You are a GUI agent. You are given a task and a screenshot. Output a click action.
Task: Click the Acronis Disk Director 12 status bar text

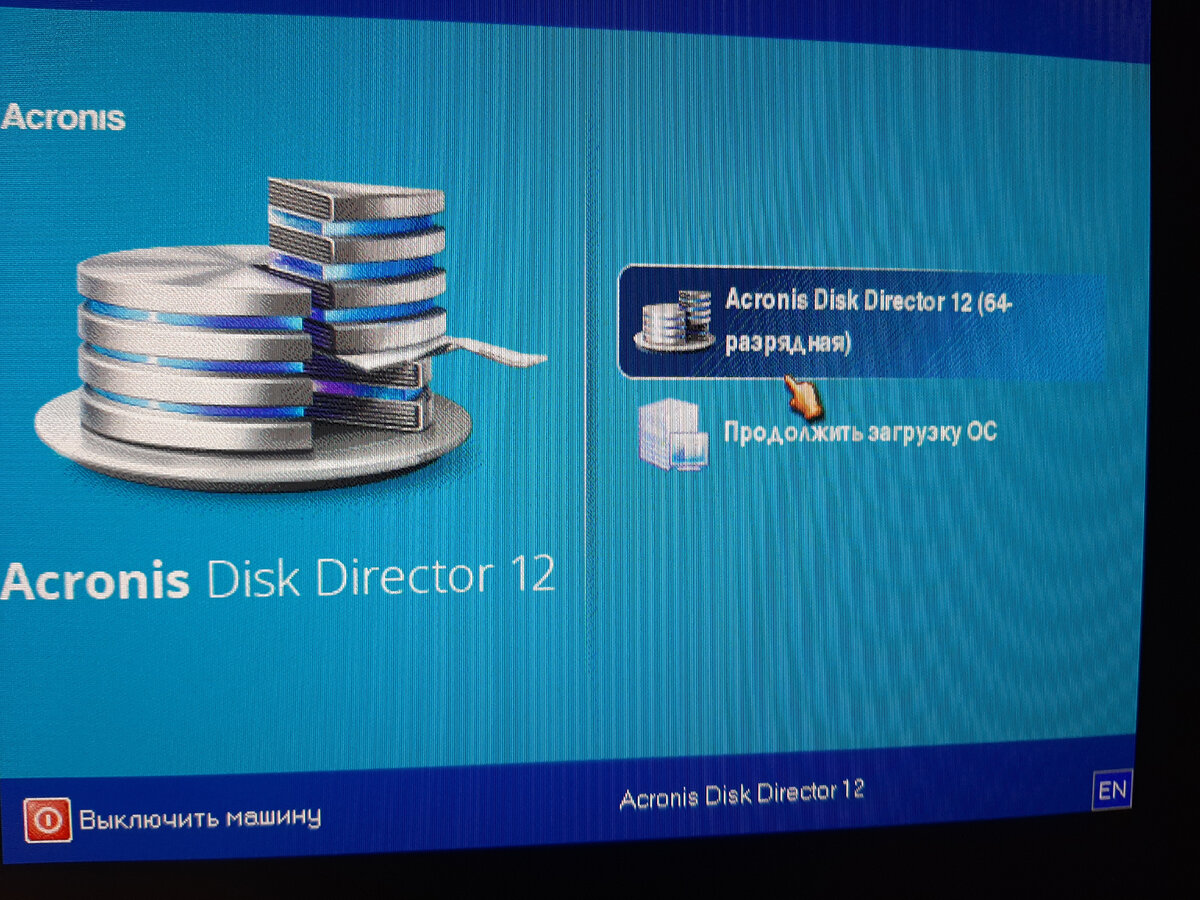[741, 796]
